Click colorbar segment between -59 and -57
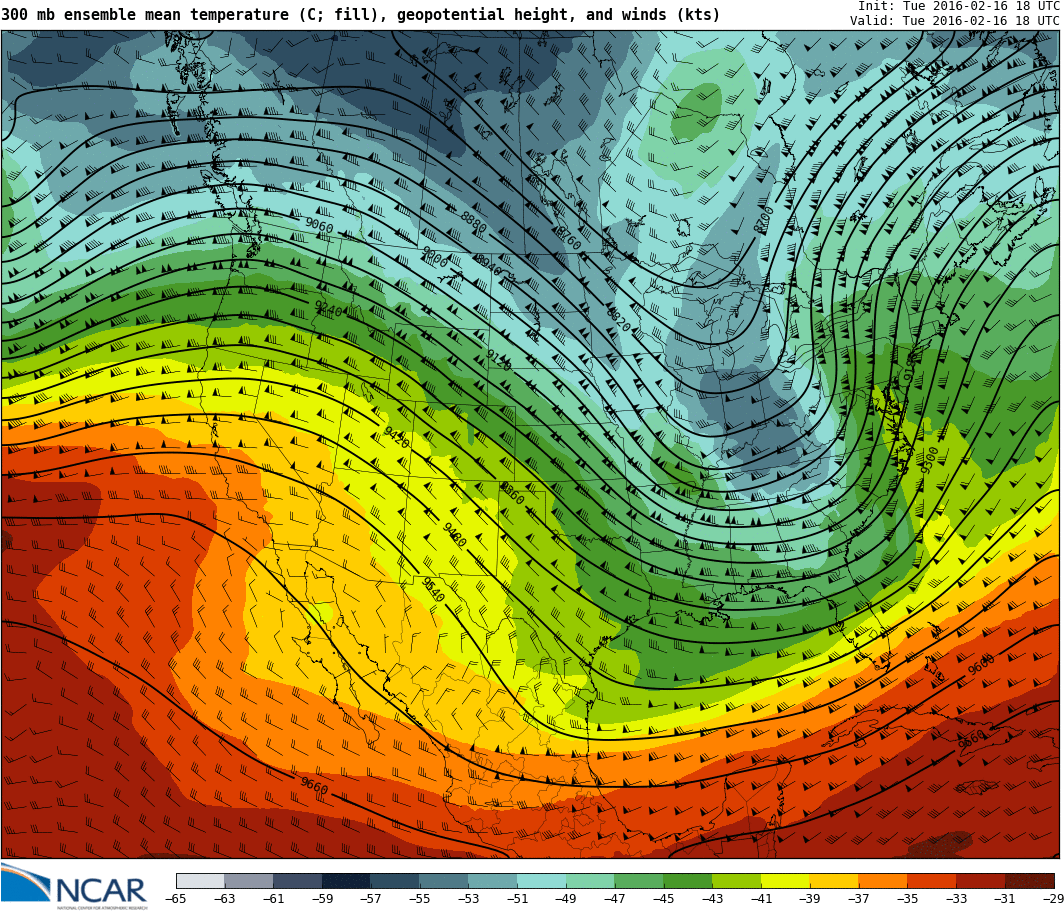The image size is (1064, 911). click(x=347, y=880)
